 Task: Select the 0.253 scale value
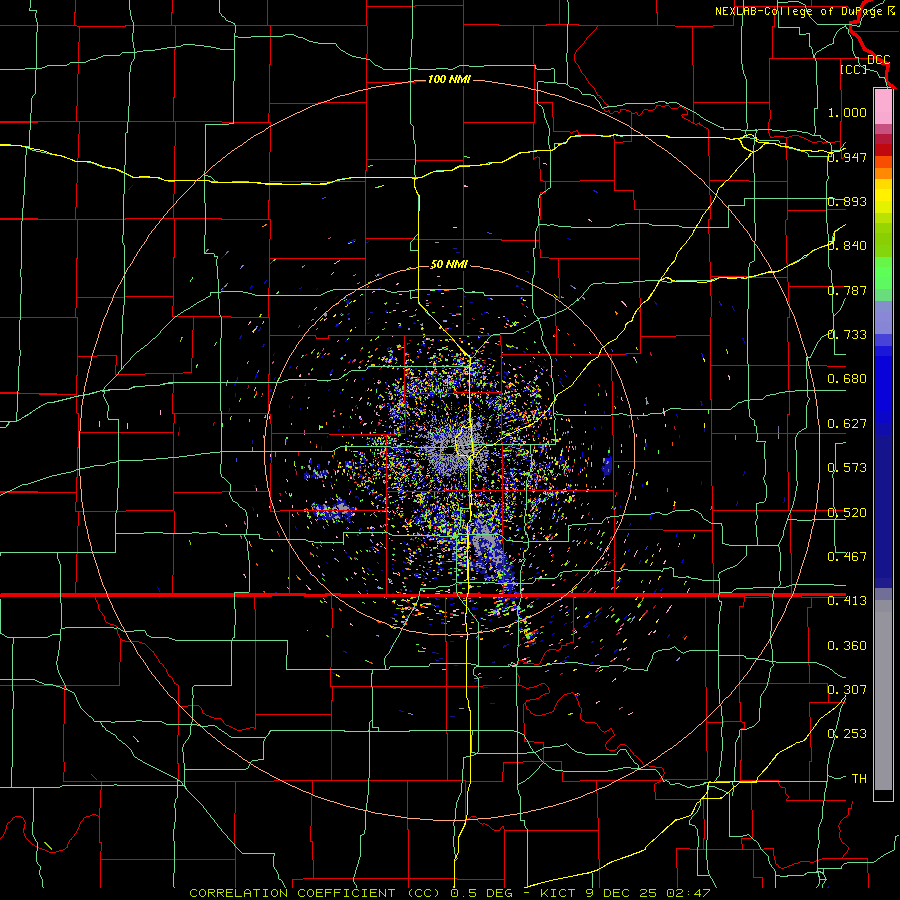pos(847,734)
